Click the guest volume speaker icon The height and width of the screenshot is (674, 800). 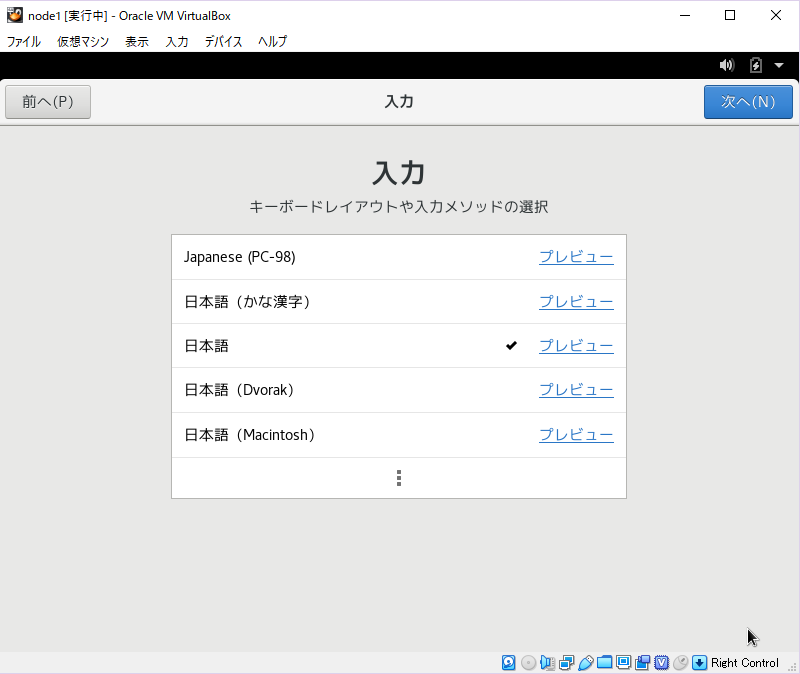tap(727, 65)
